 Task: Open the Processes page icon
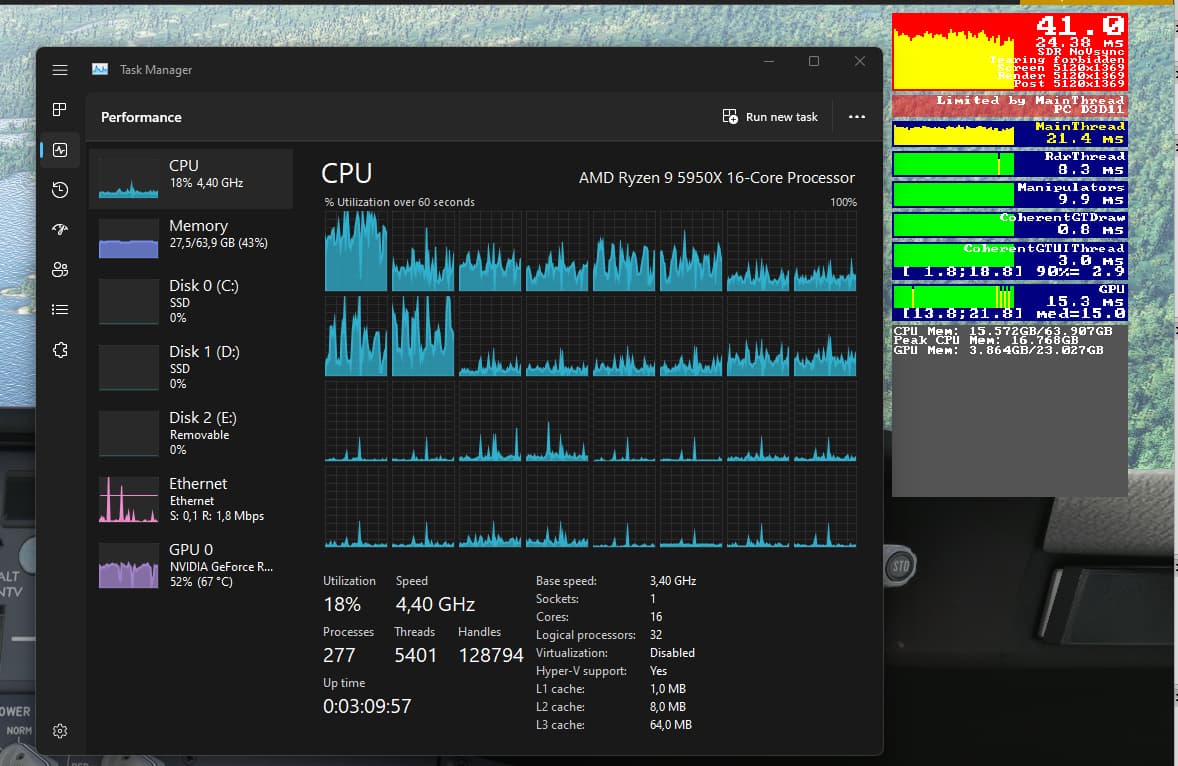(x=60, y=110)
